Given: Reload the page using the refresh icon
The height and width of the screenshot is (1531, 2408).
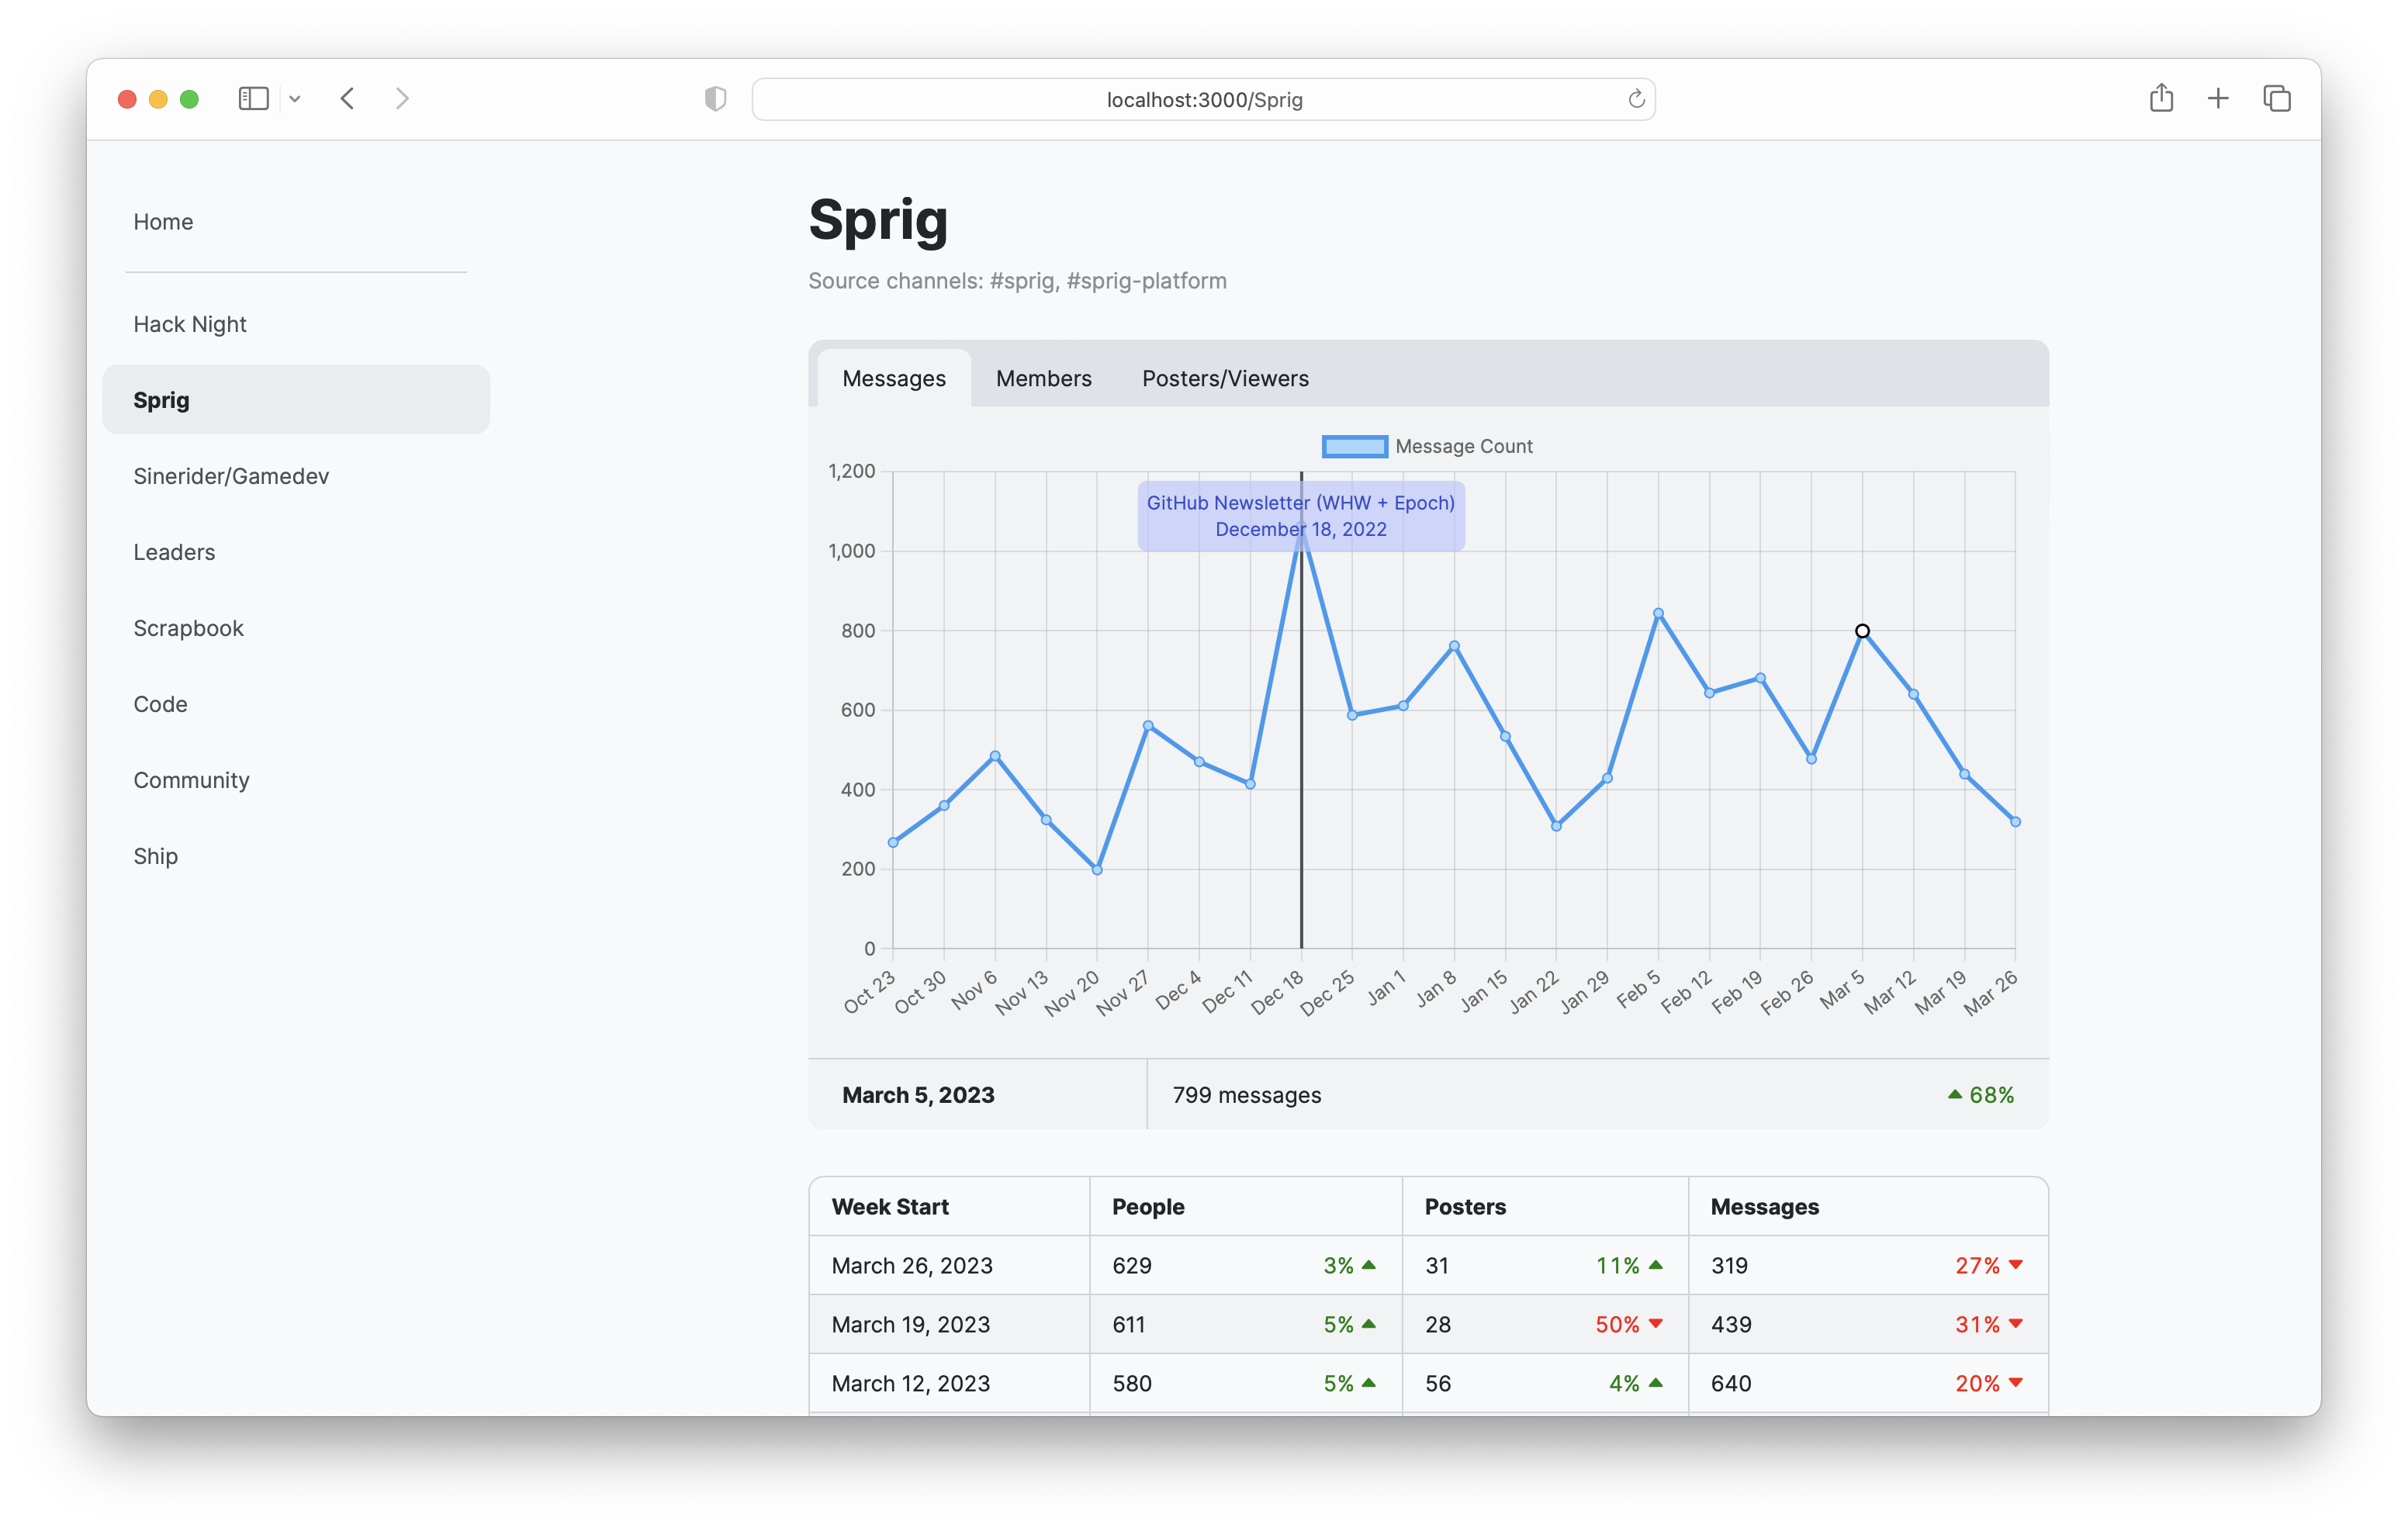Looking at the screenshot, I should pos(1637,98).
